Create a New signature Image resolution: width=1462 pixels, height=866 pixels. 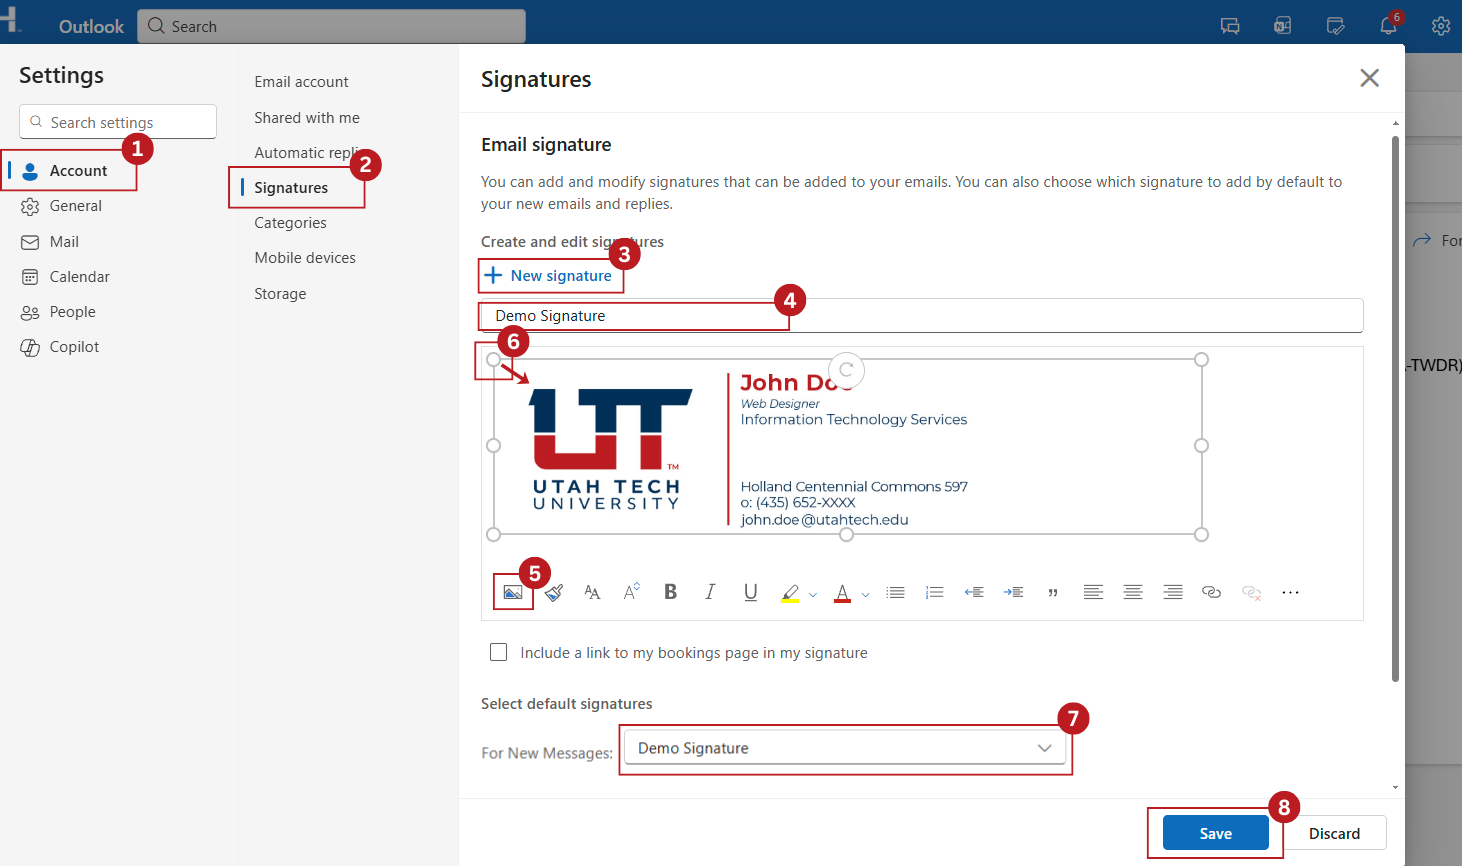point(550,275)
